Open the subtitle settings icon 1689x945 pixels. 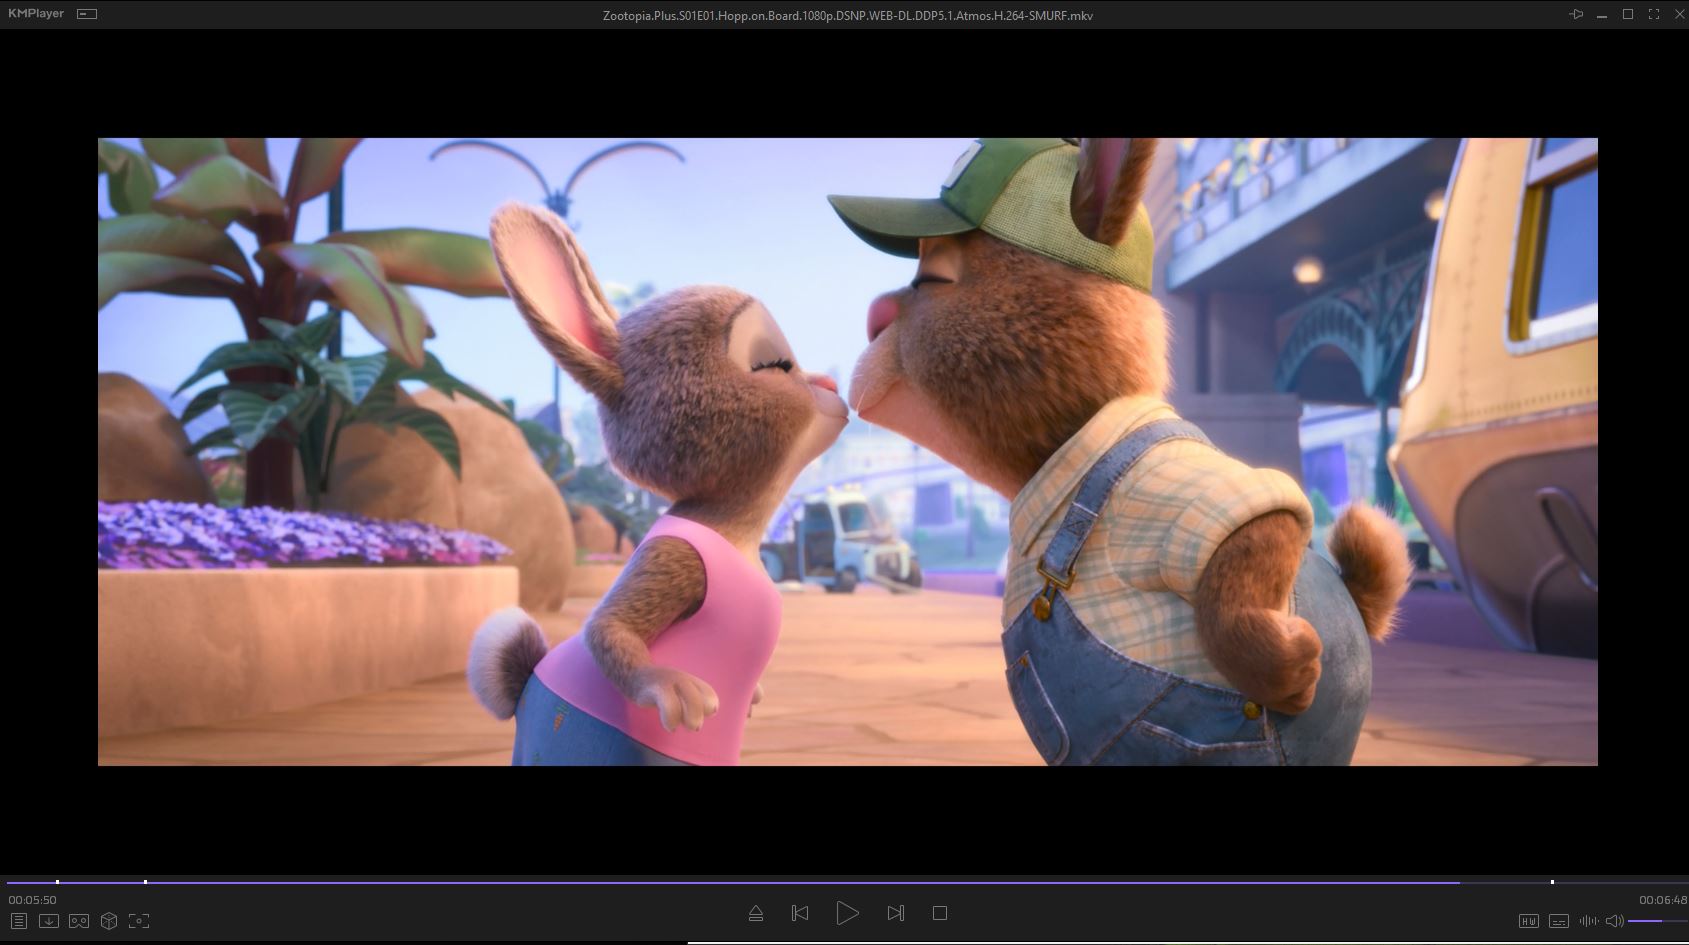coord(1558,921)
